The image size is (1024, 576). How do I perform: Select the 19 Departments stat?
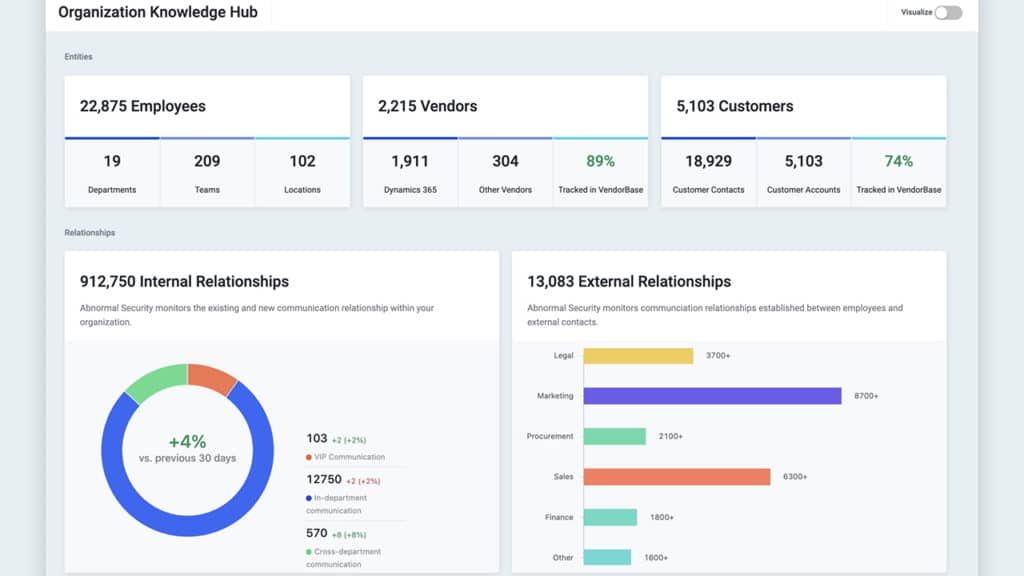pyautogui.click(x=112, y=173)
